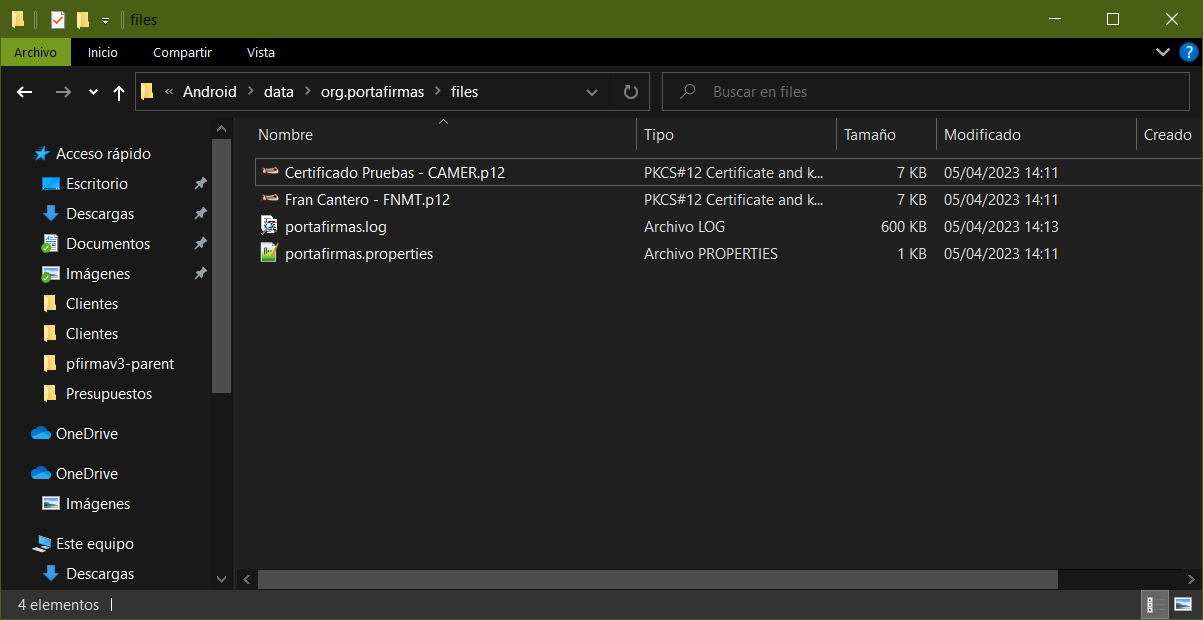
Task: Expand the address bar history dropdown
Action: [x=592, y=92]
